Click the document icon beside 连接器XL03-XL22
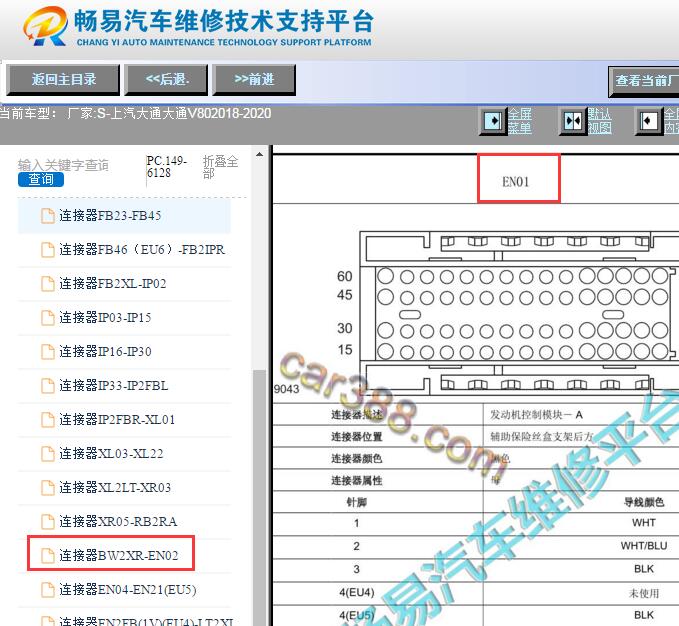Viewport: 679px width, 626px height. [48, 454]
